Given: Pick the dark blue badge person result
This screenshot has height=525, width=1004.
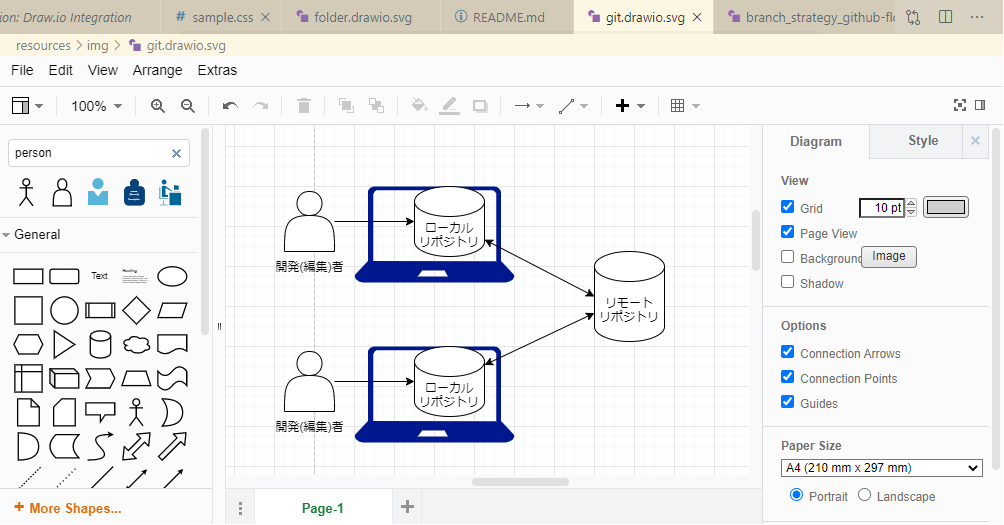Looking at the screenshot, I should coord(134,192).
